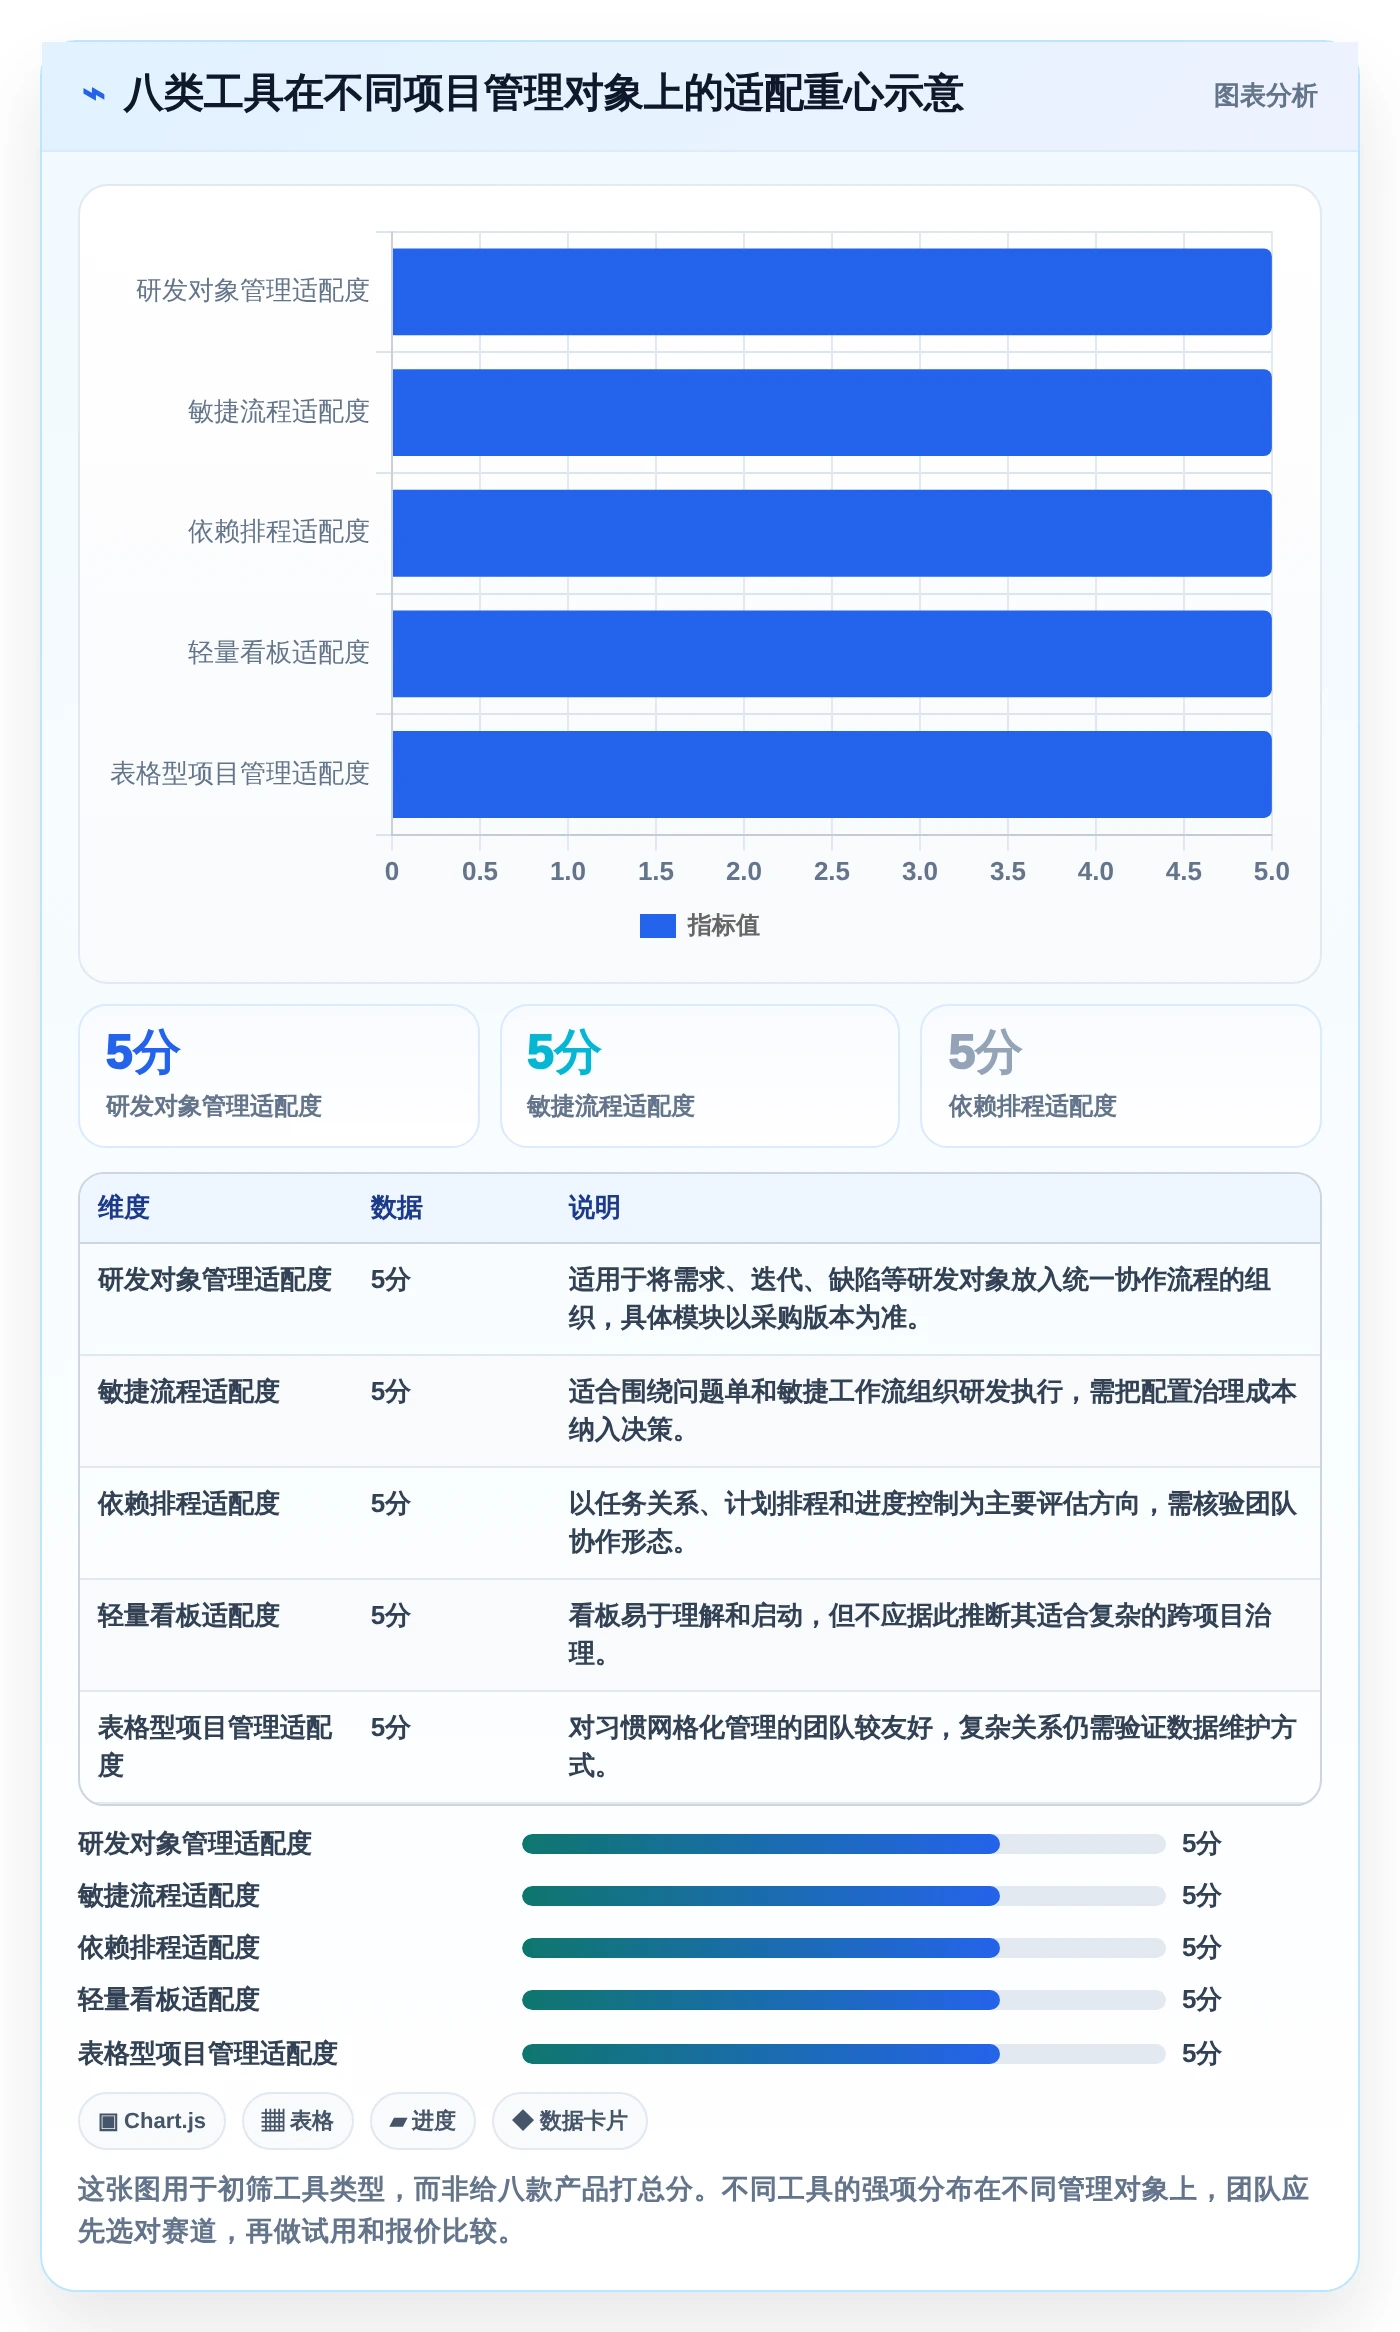Select the 表格型项目管理适配度 table row name
This screenshot has height=2332, width=1400.
point(215,1747)
